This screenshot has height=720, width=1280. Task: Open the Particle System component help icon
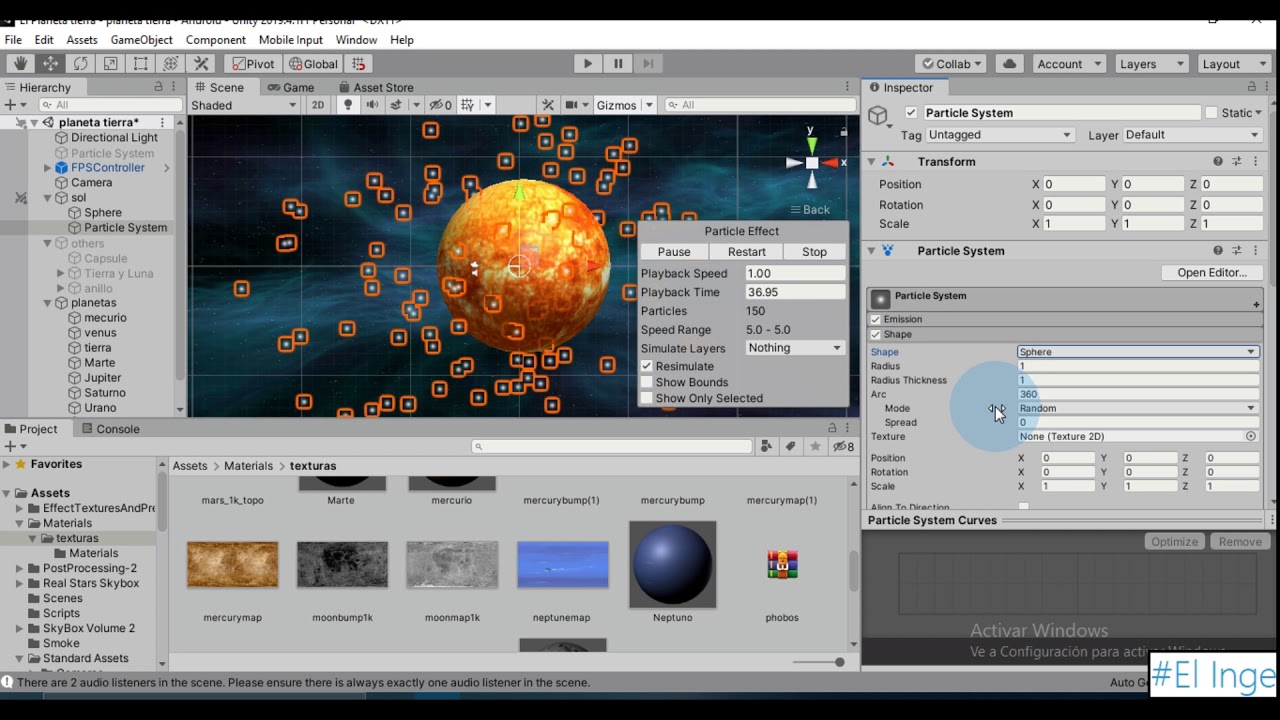(x=1218, y=251)
